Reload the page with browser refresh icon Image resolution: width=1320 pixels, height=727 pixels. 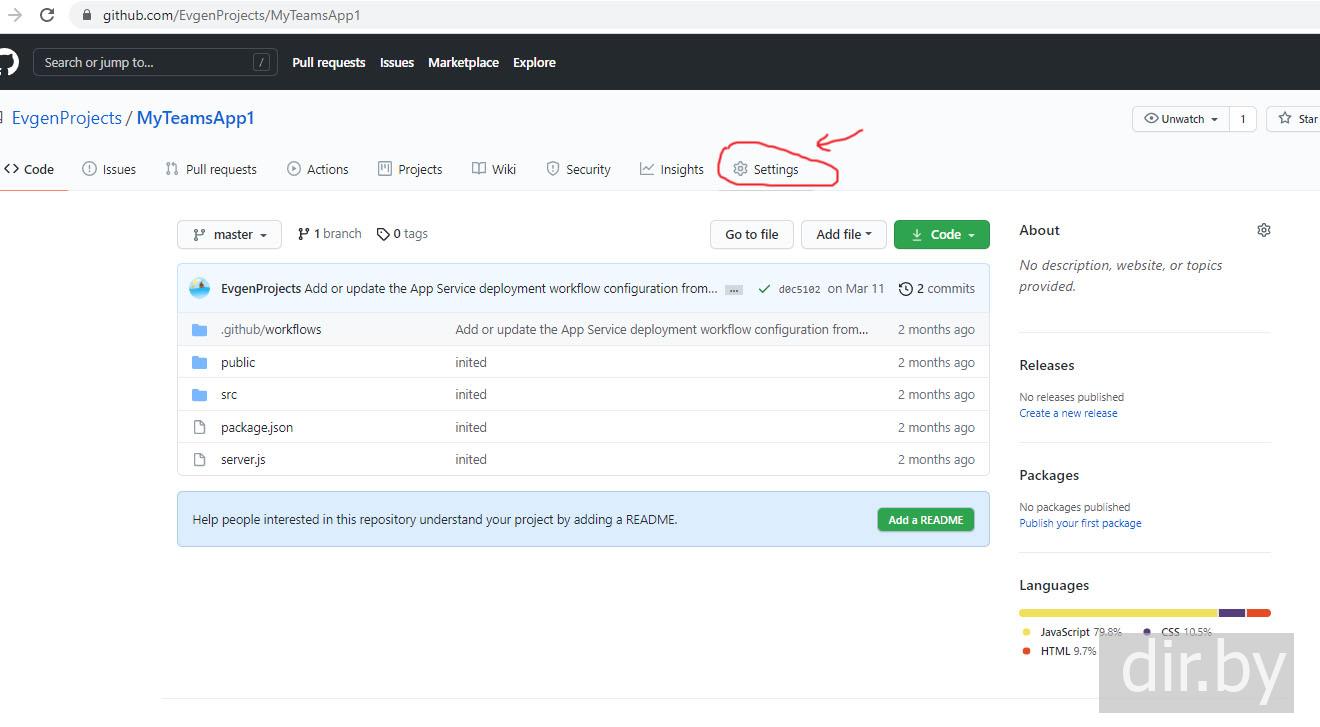tap(47, 15)
